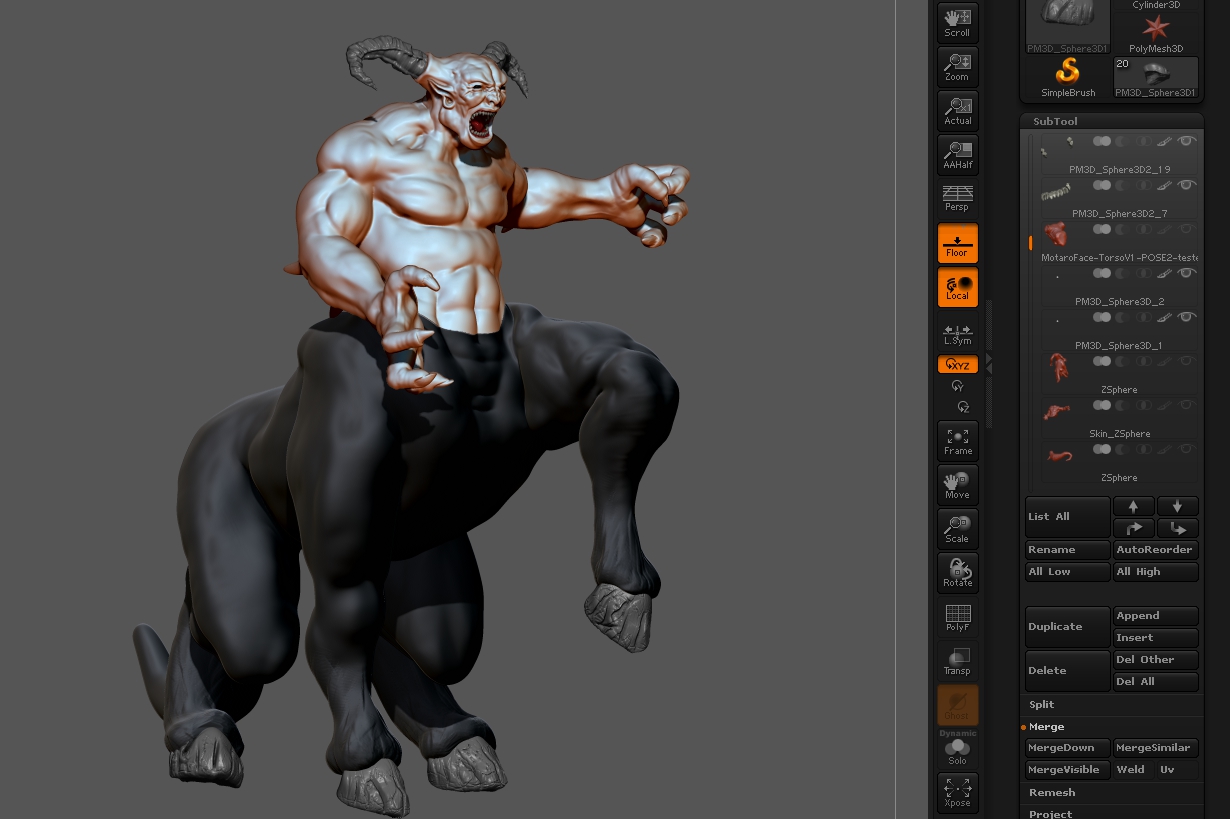Screen dimensions: 1230x819
Task: Click the Rotate view navigation button
Action: tap(957, 574)
